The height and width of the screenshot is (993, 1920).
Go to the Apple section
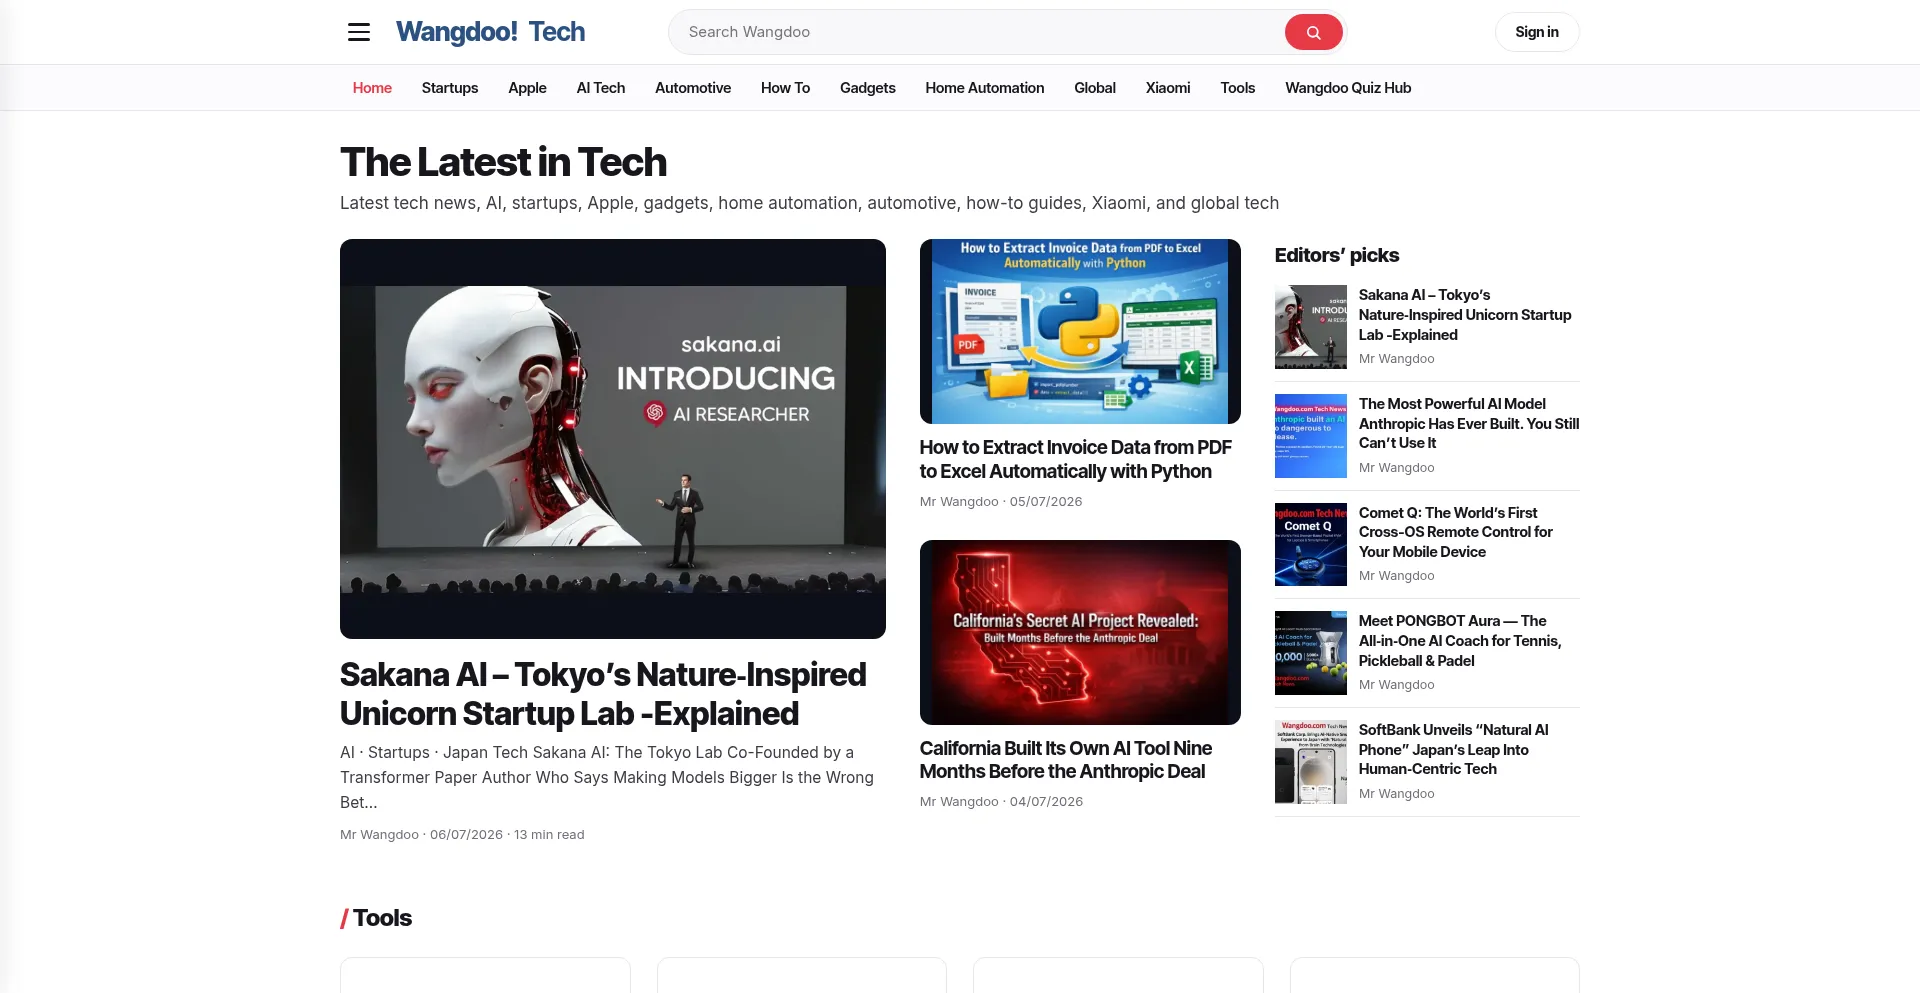tap(527, 88)
